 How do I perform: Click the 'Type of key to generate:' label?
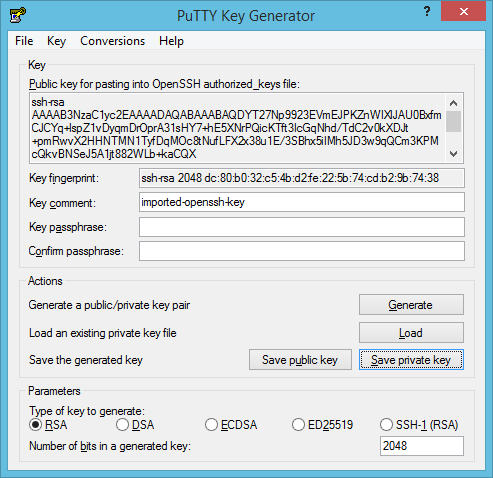pos(87,411)
